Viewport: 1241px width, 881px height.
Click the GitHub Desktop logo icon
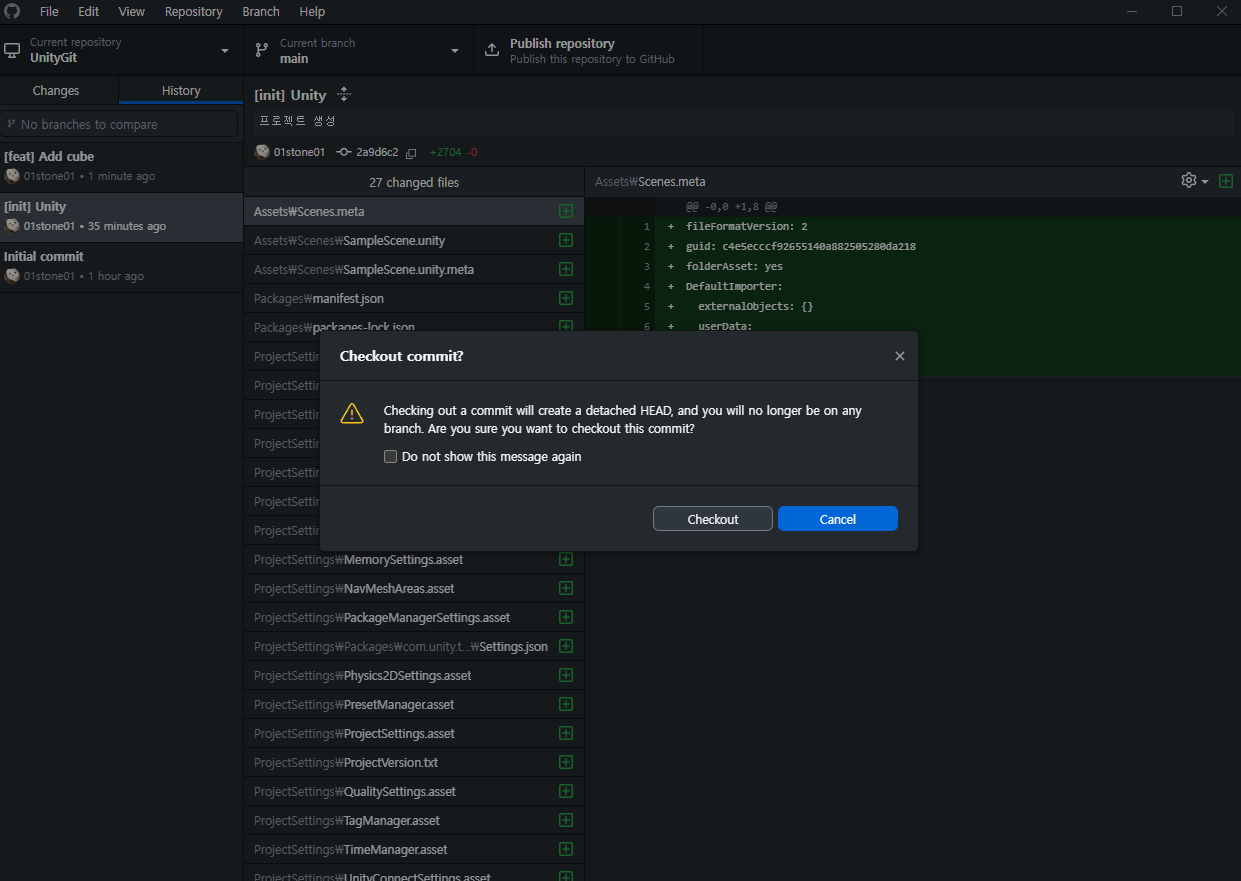pyautogui.click(x=12, y=11)
